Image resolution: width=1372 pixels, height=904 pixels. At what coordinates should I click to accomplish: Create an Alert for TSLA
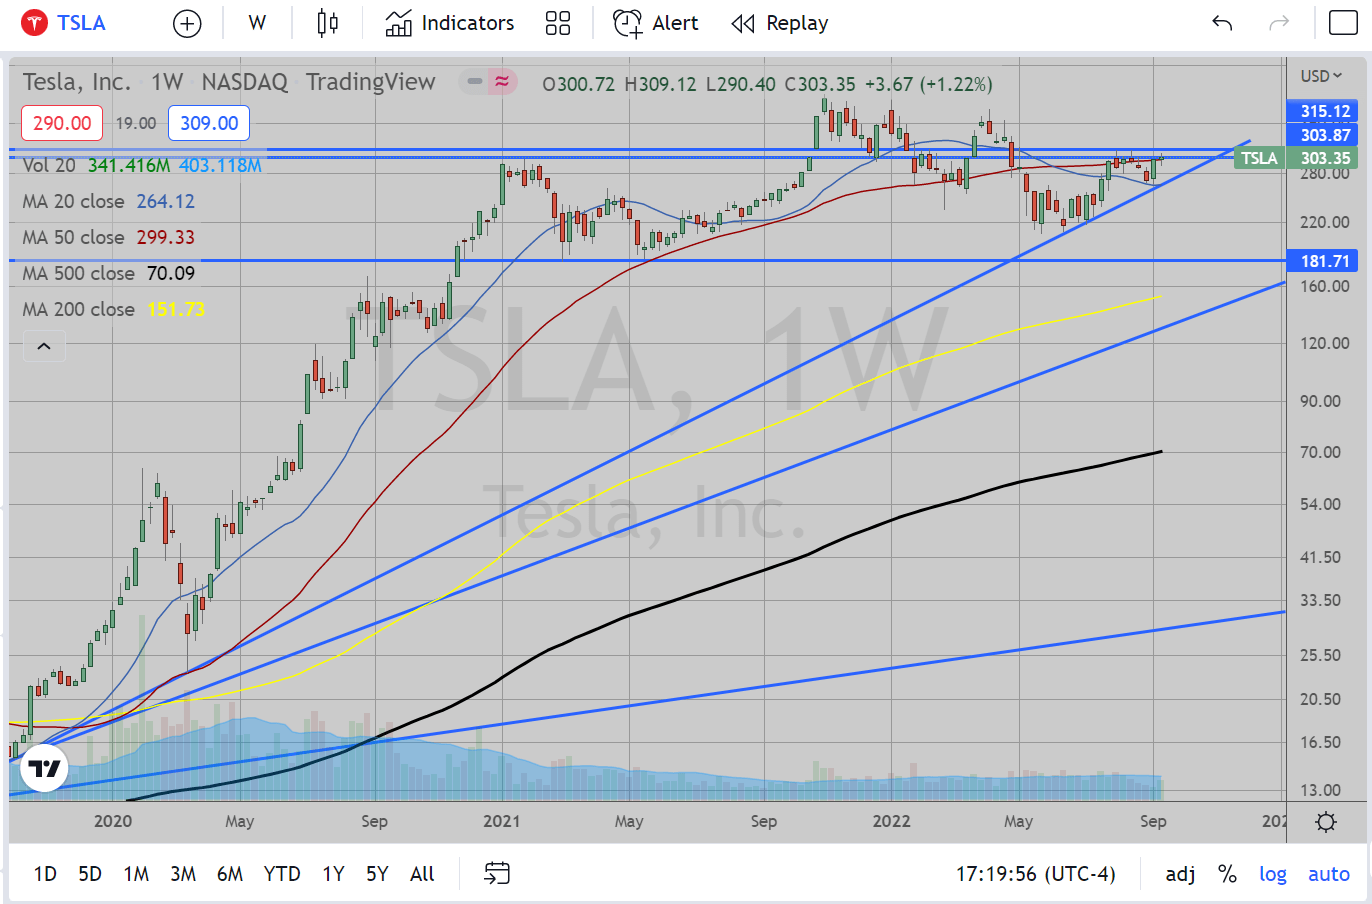tap(655, 24)
